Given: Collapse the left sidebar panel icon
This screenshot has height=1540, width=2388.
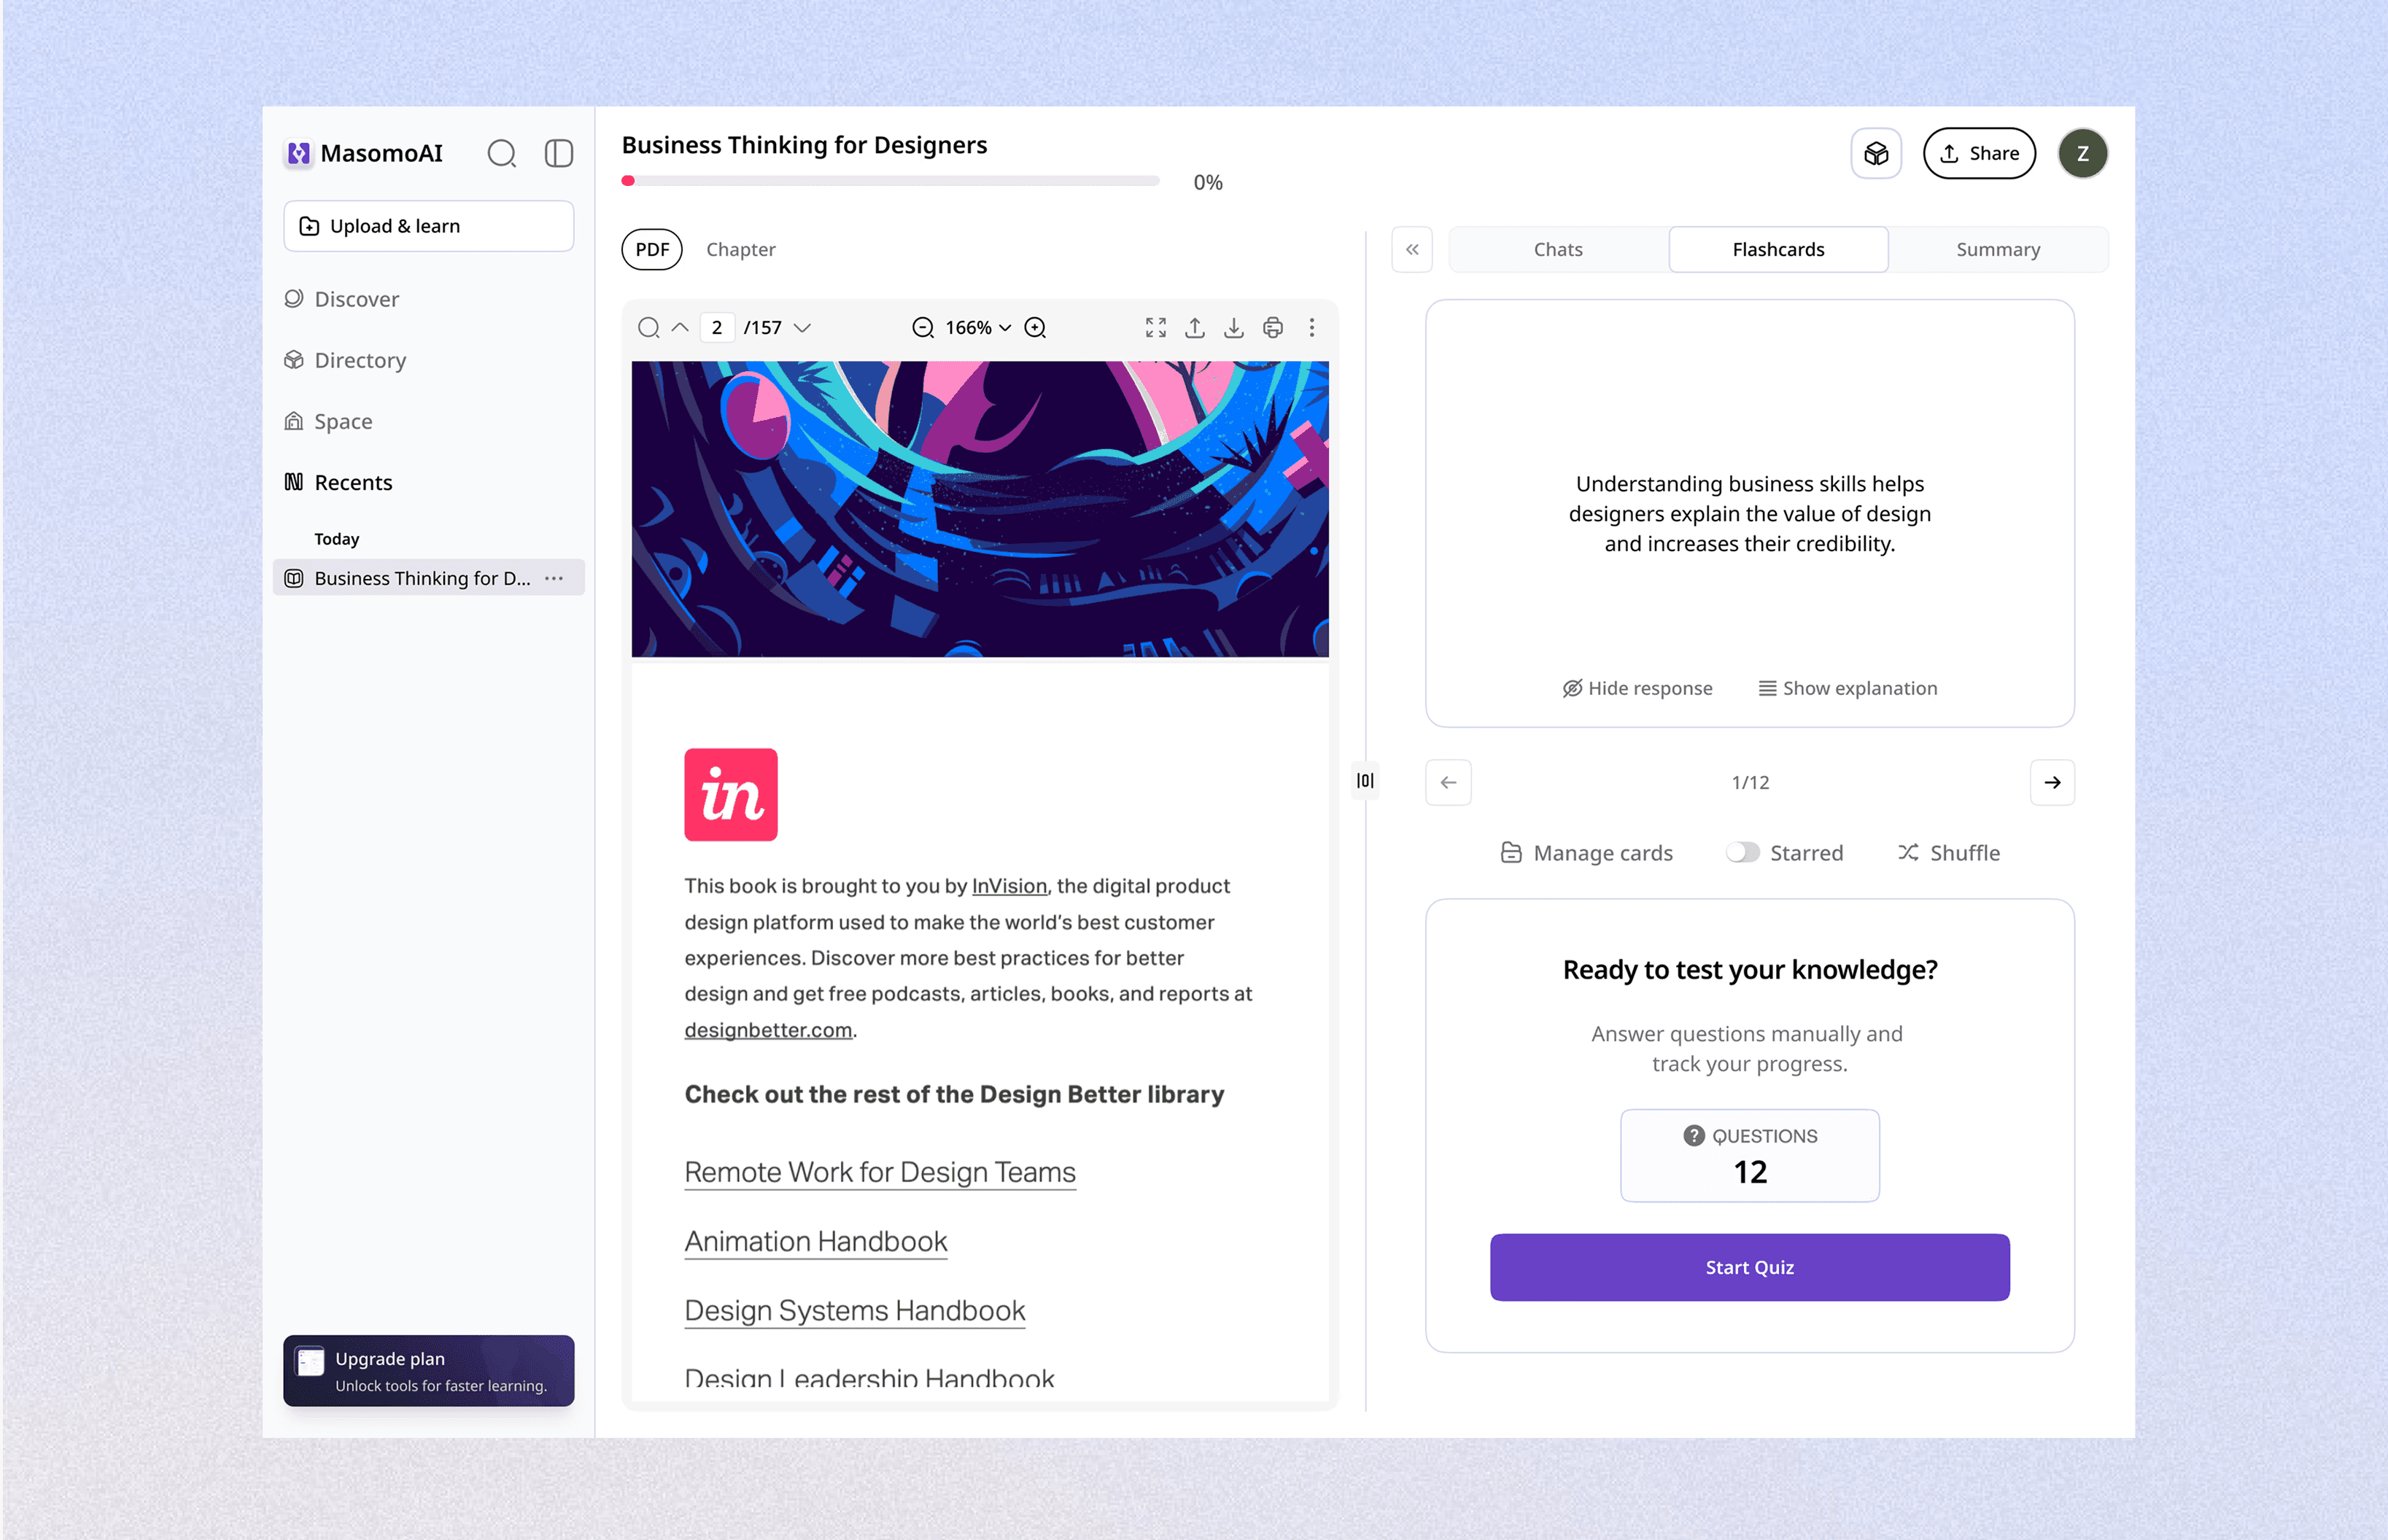Looking at the screenshot, I should 558,153.
